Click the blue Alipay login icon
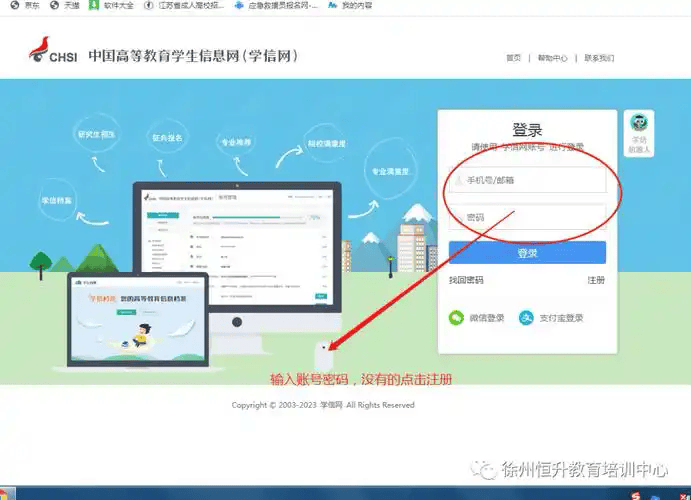The width and height of the screenshot is (691, 500). (526, 318)
